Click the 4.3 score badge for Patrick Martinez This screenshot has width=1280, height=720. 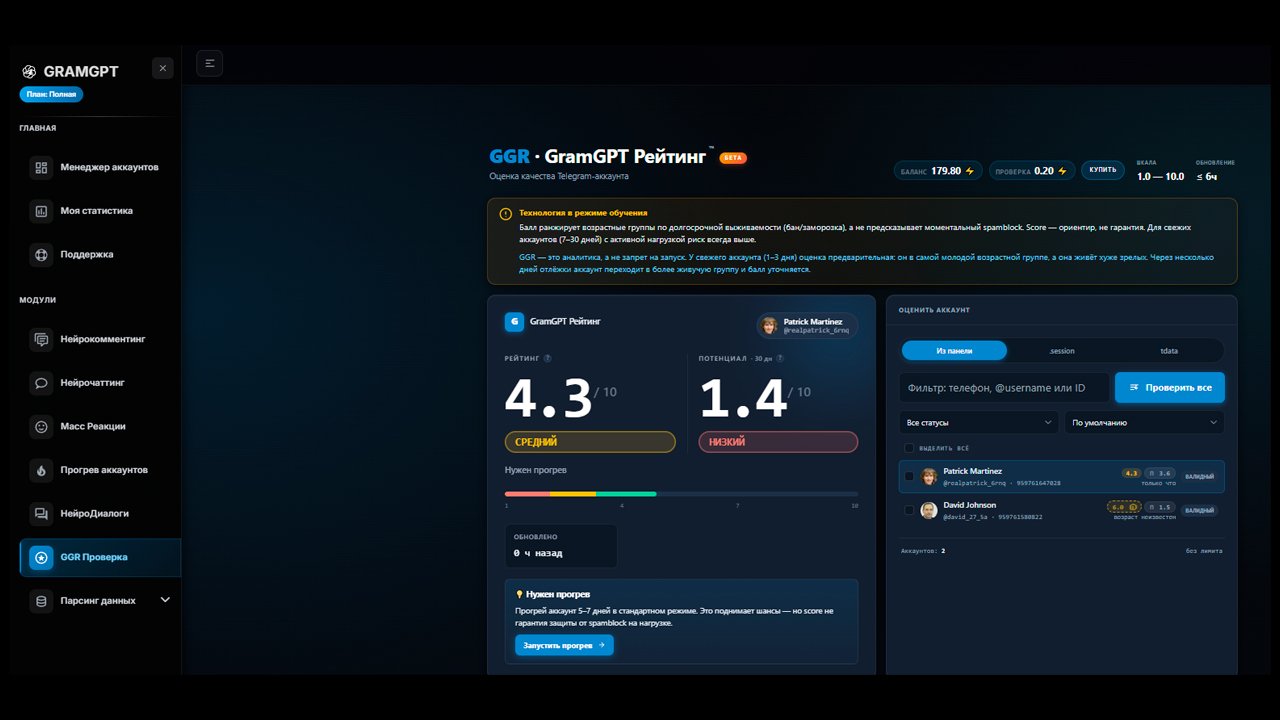[1132, 473]
